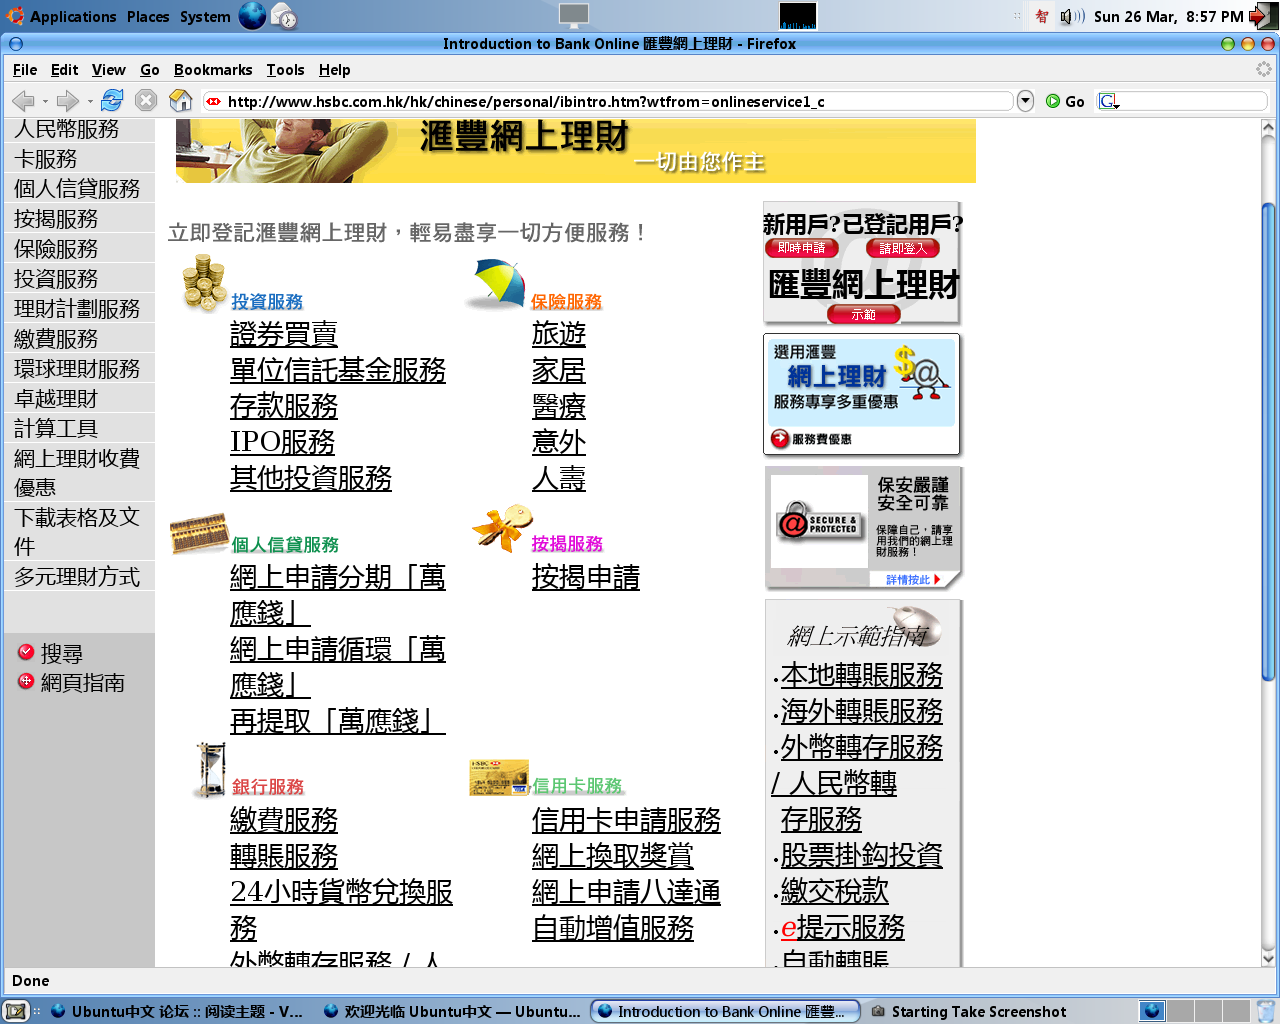Open the 按揭申請 link

[586, 577]
